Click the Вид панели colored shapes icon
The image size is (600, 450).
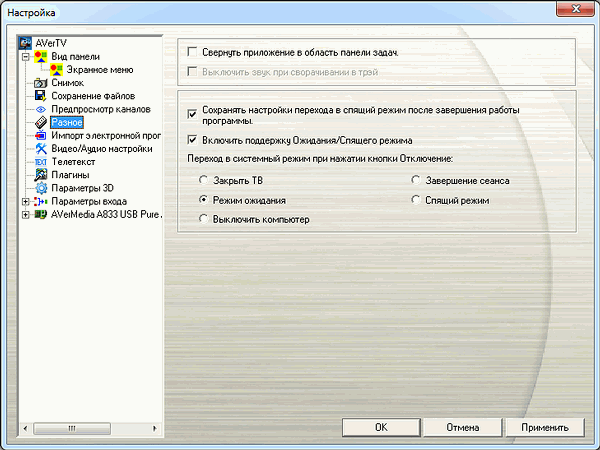point(41,57)
